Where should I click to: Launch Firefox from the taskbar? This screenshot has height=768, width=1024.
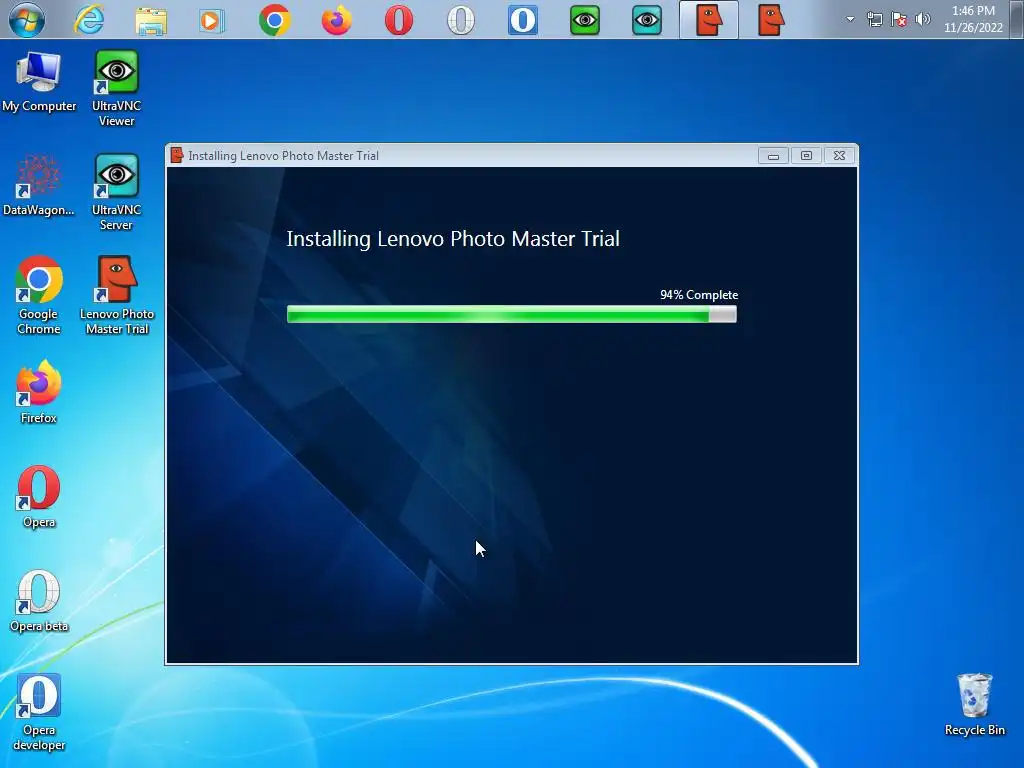(336, 20)
